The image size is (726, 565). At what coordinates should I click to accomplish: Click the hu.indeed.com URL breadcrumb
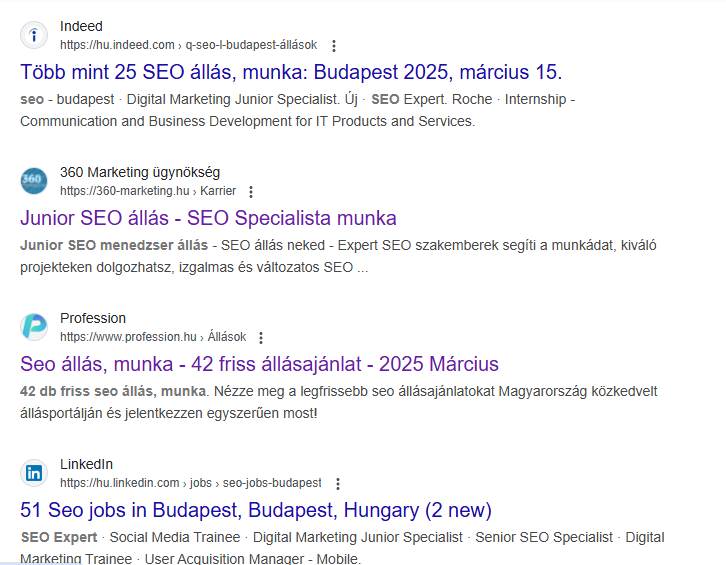point(188,45)
